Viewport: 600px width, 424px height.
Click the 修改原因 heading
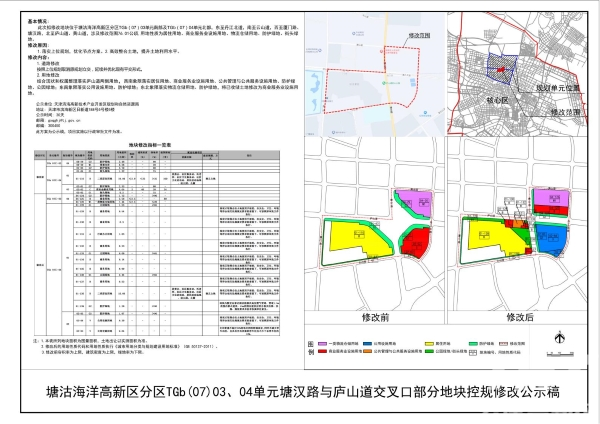point(38,45)
